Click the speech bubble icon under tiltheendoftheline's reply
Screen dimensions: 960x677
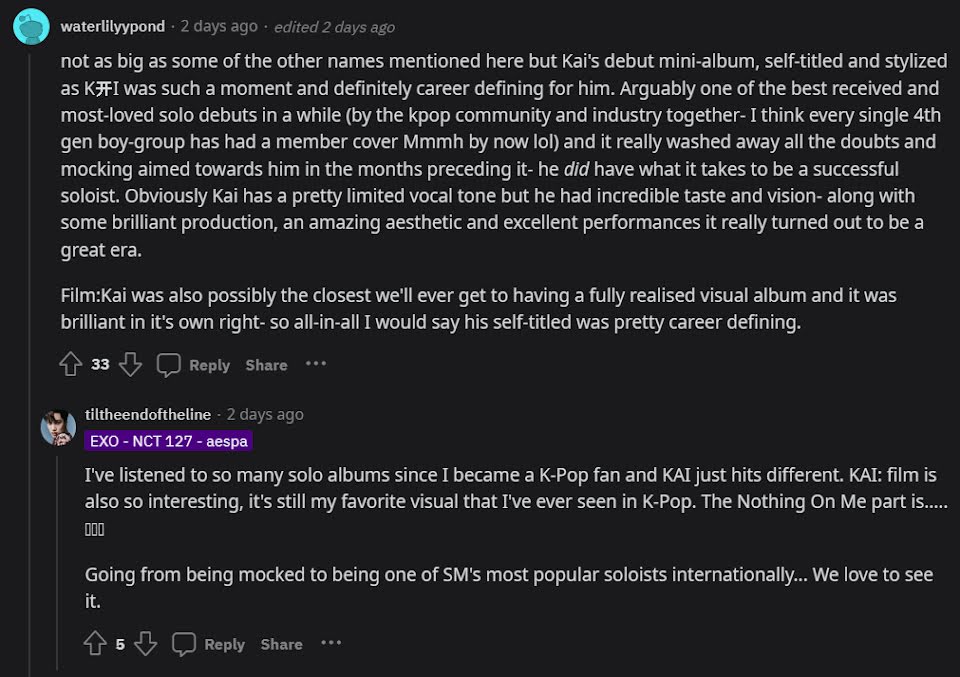point(184,644)
